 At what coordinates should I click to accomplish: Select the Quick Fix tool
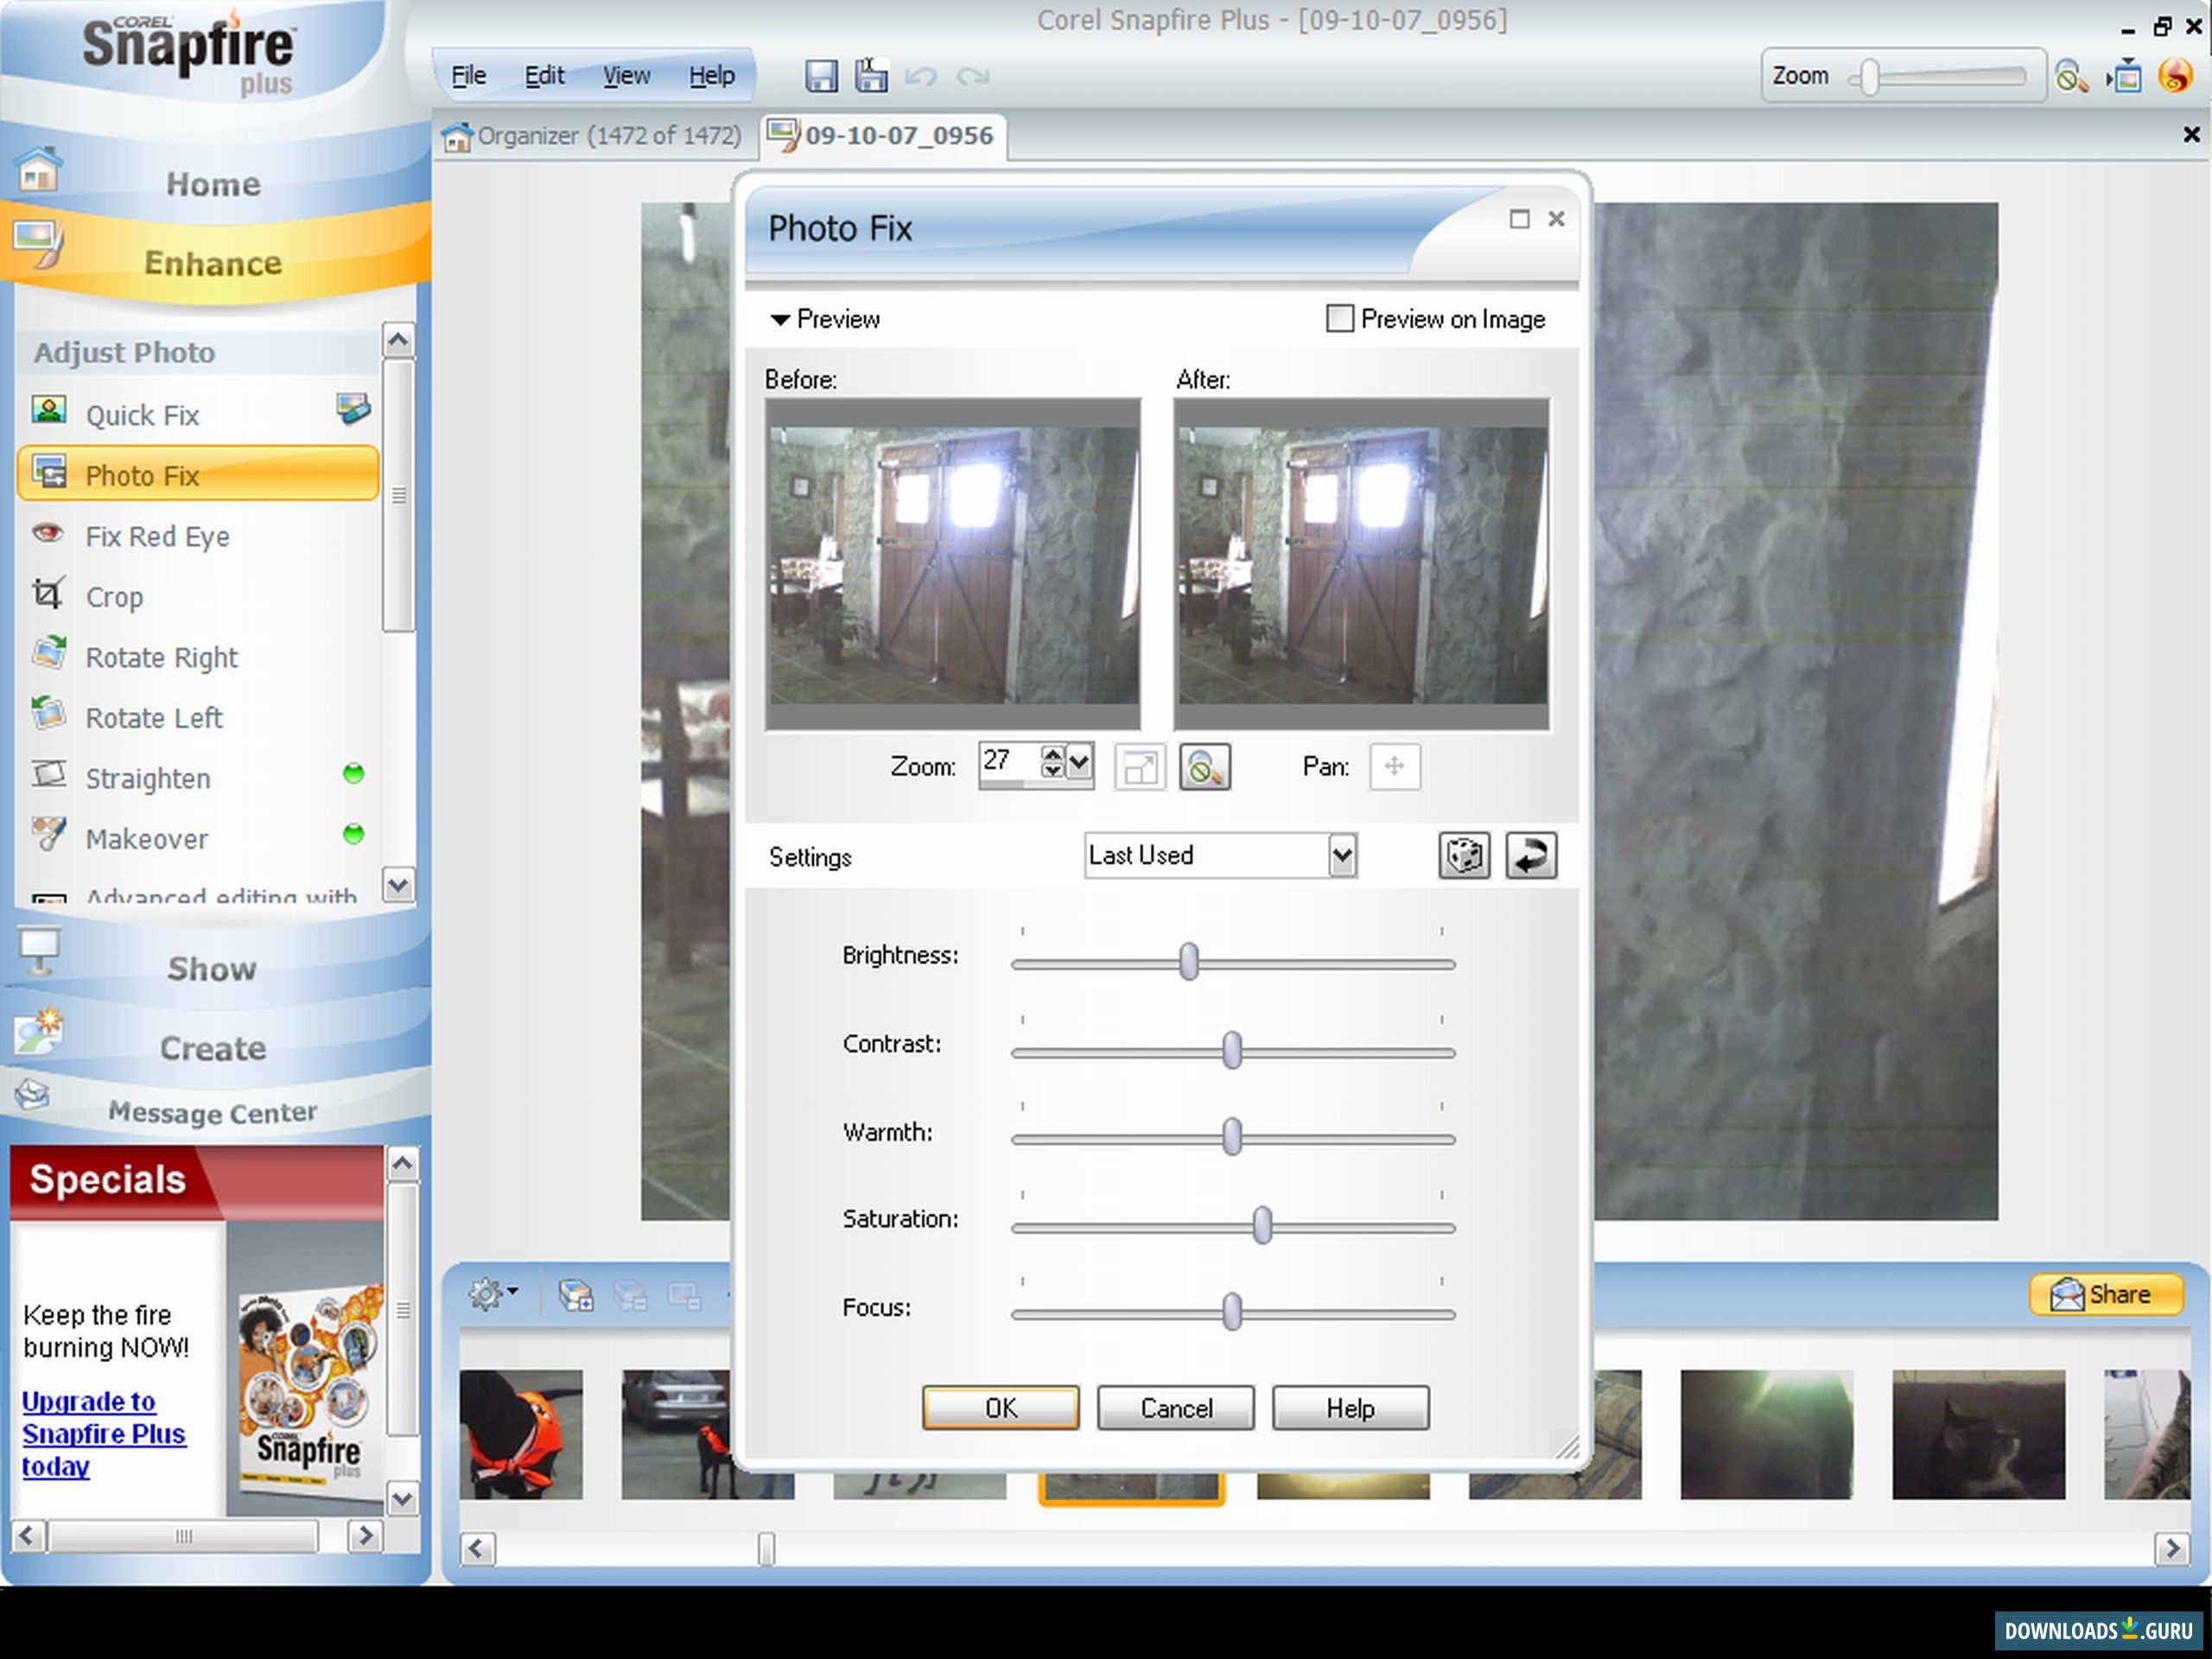click(143, 415)
